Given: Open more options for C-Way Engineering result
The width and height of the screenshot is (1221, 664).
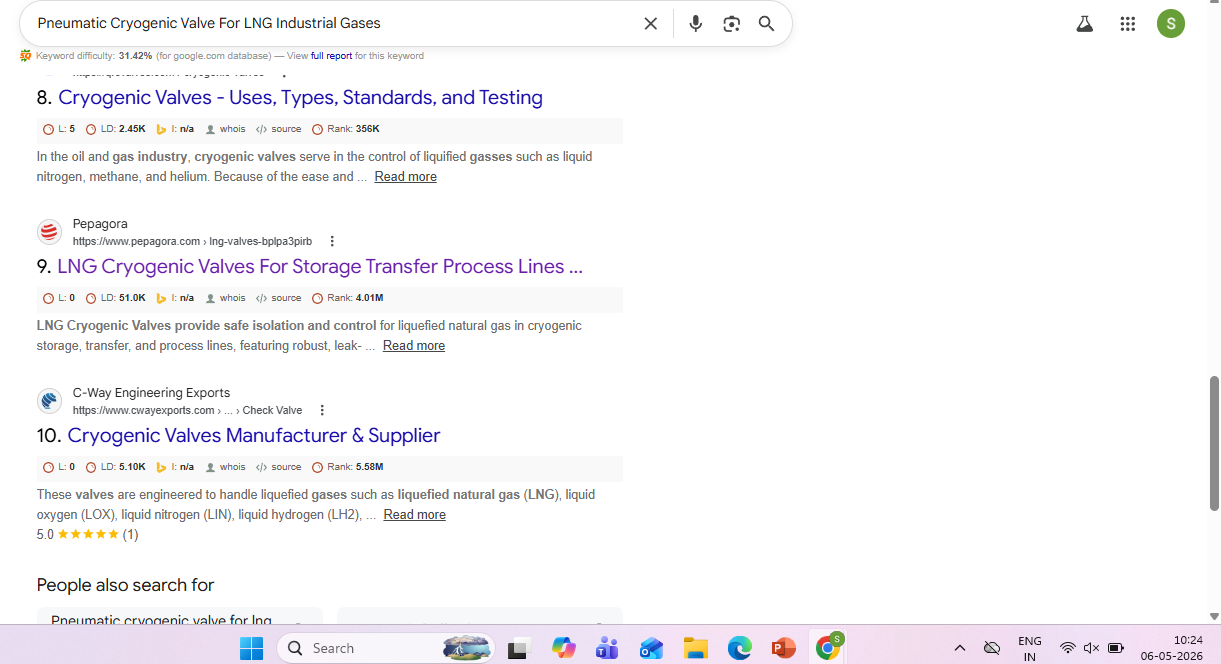Looking at the screenshot, I should pyautogui.click(x=322, y=410).
